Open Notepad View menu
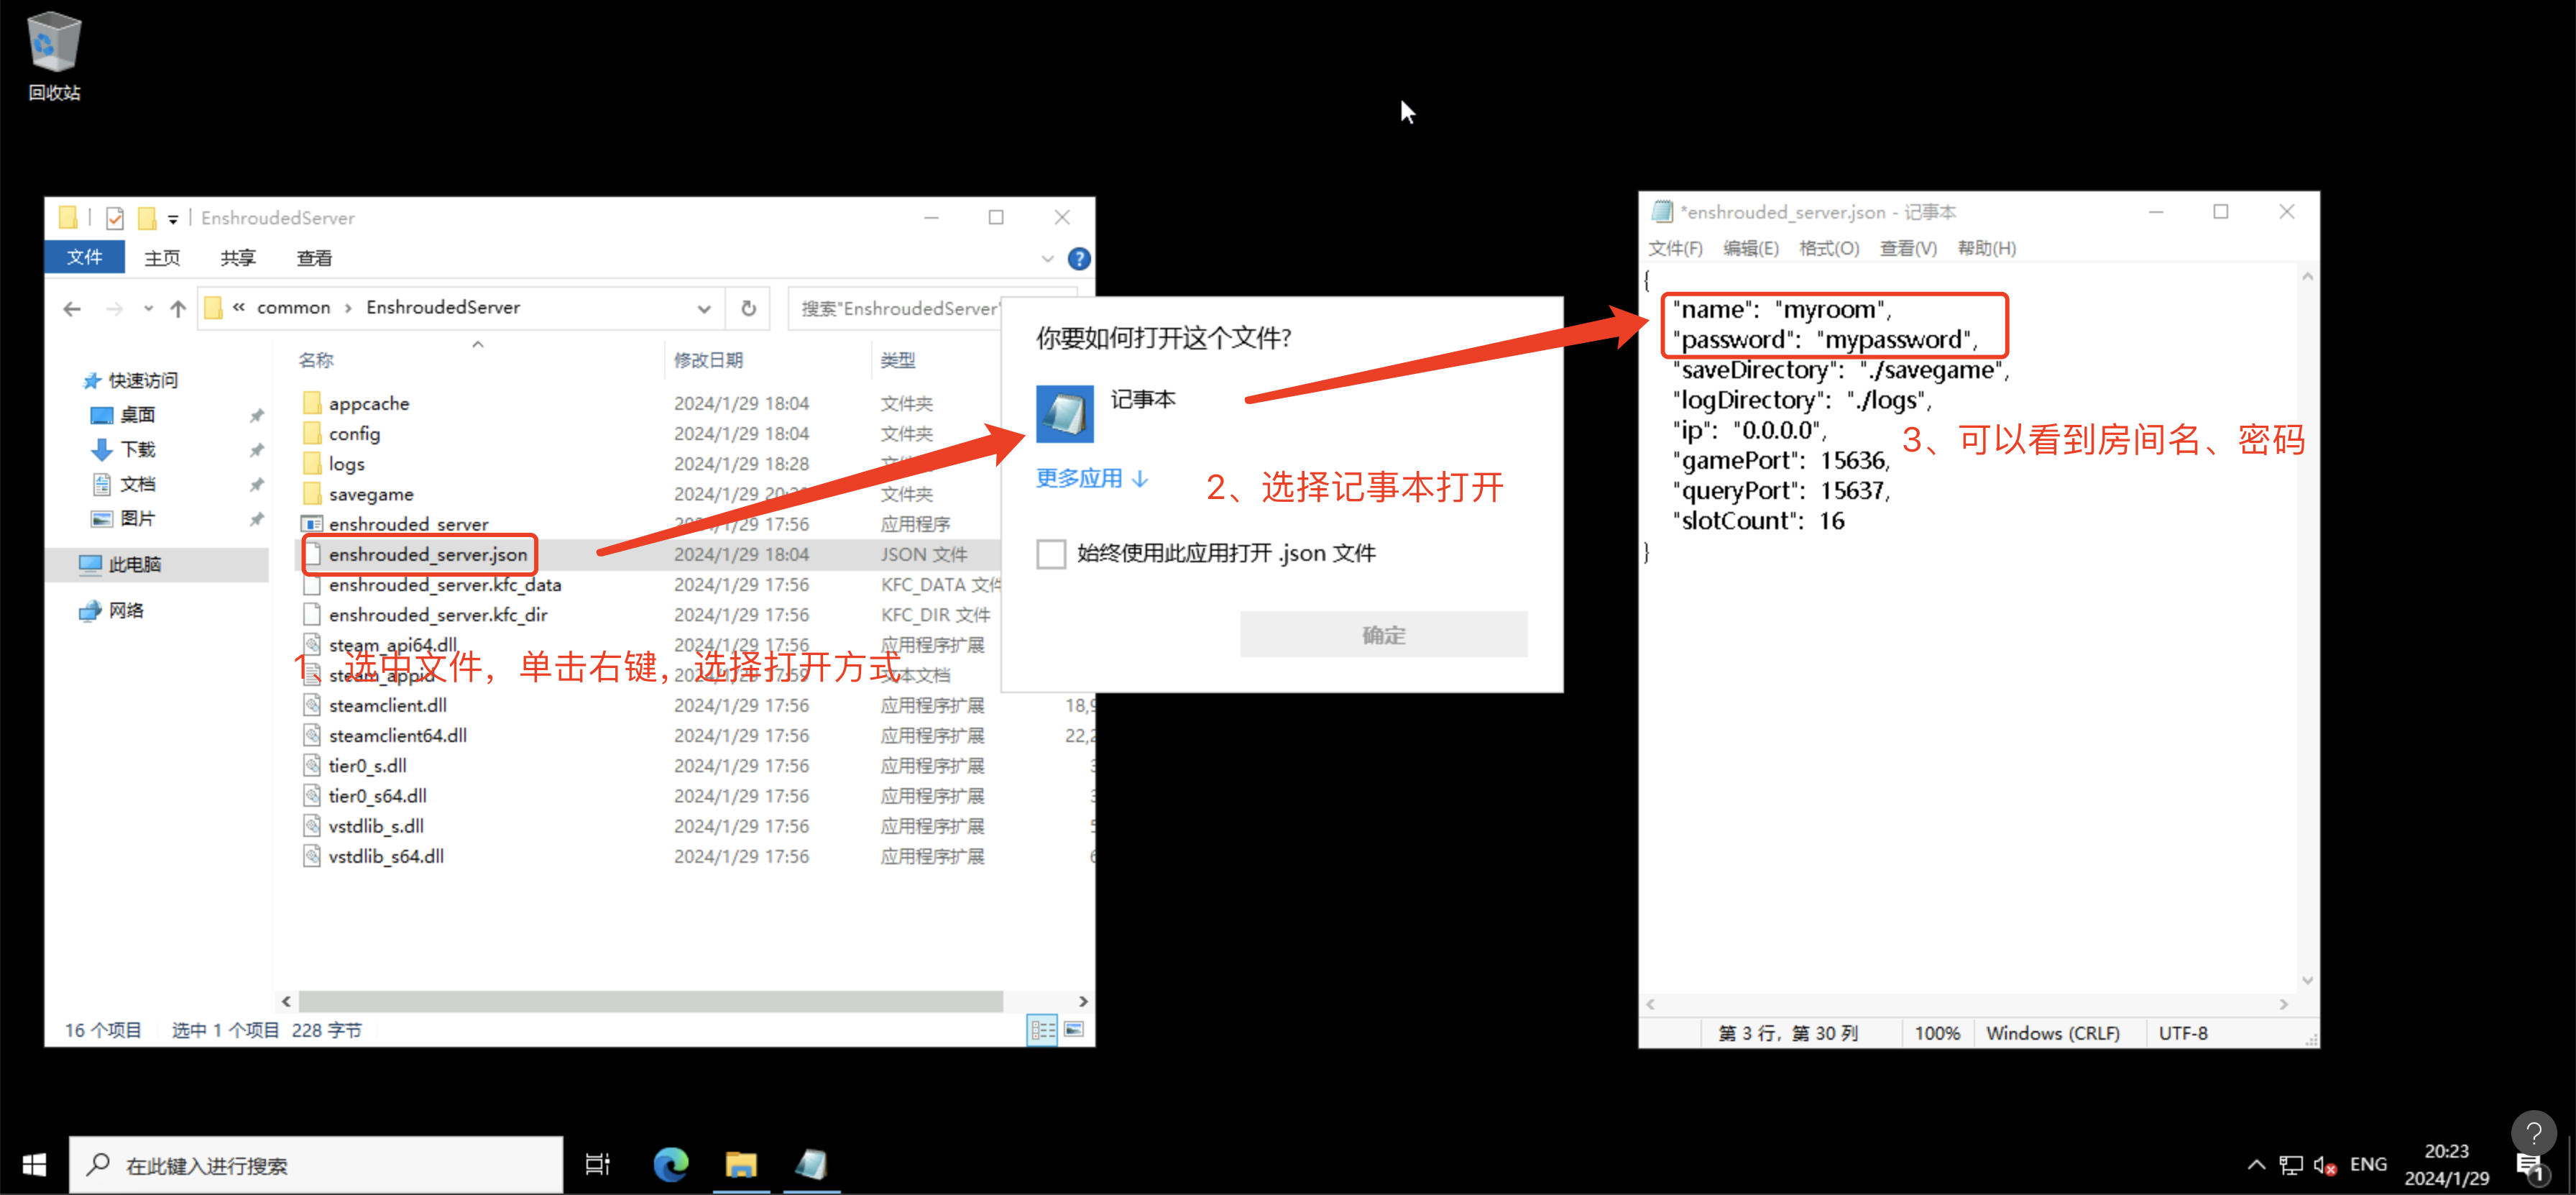 [1908, 249]
